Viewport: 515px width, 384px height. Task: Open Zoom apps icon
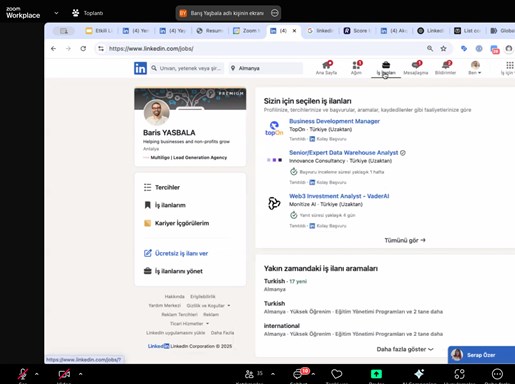coord(459,374)
